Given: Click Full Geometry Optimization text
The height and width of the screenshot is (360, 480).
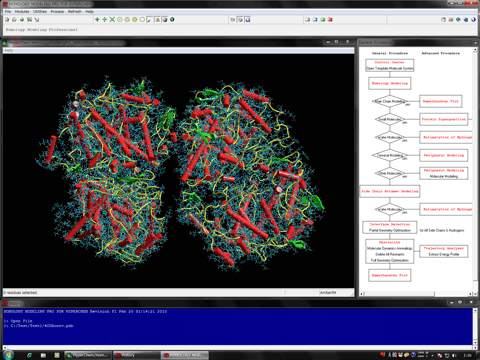Looking at the screenshot, I should coord(390,260).
